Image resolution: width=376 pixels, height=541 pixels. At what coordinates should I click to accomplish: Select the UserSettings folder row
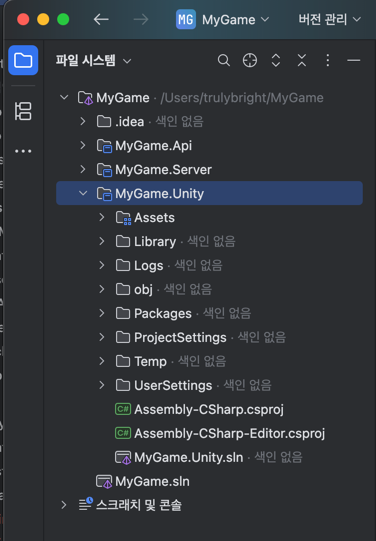click(209, 385)
